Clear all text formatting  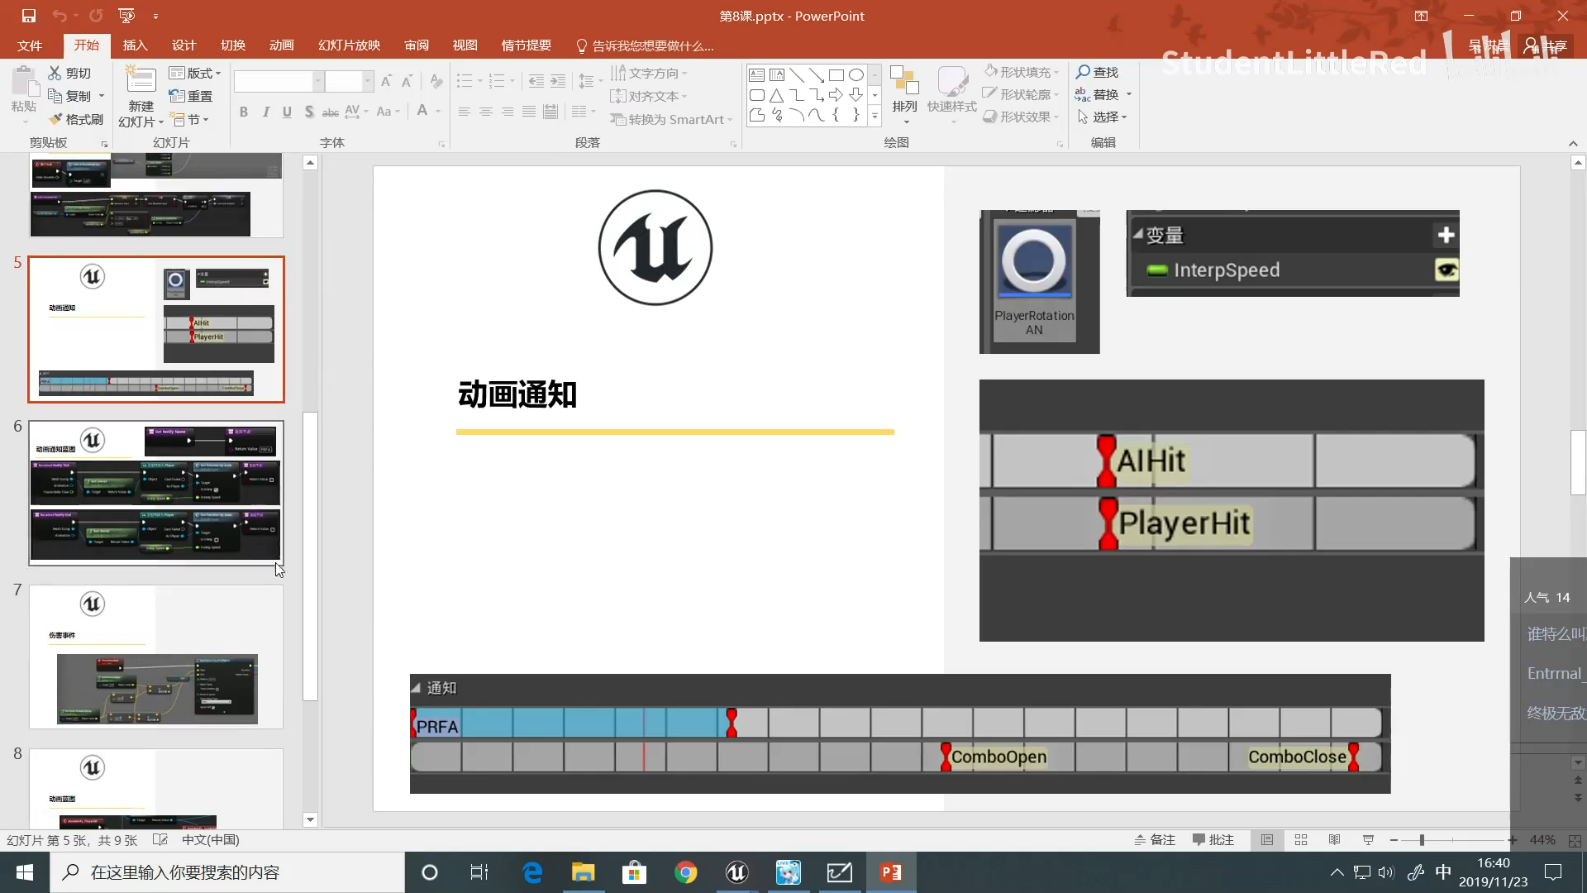pyautogui.click(x=435, y=81)
